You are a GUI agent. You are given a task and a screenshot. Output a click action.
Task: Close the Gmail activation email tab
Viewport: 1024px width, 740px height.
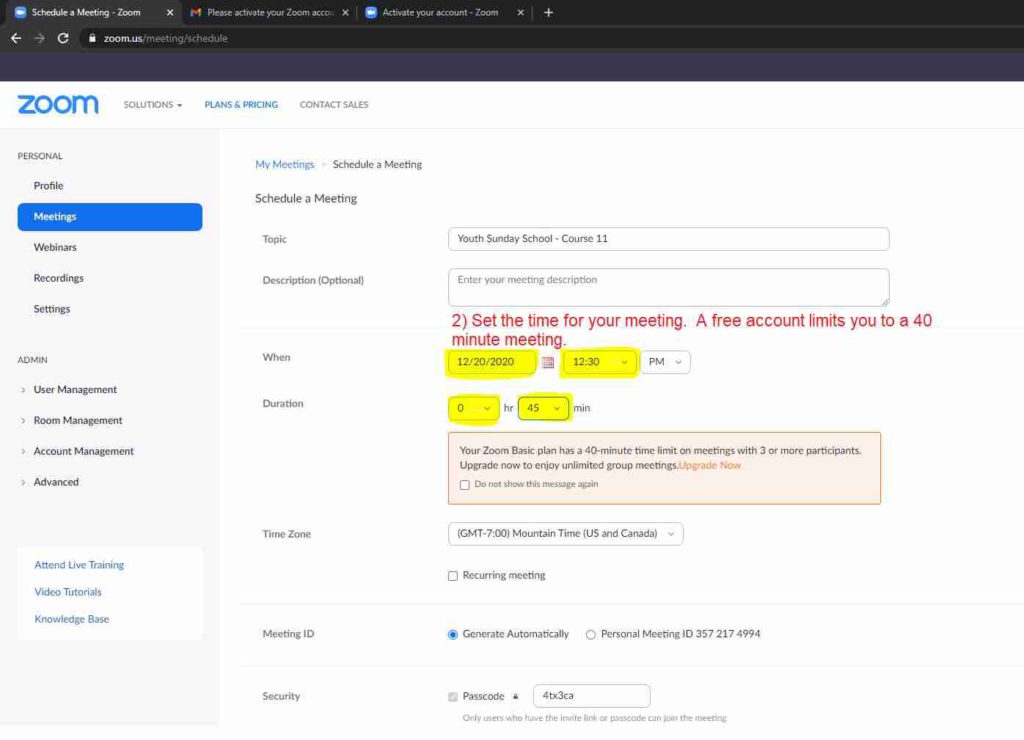click(x=345, y=12)
